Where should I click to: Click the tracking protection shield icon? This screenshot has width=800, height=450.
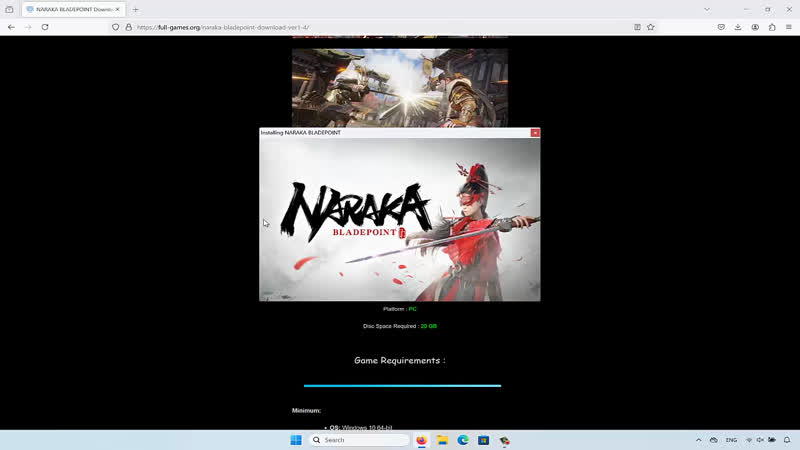[116, 27]
